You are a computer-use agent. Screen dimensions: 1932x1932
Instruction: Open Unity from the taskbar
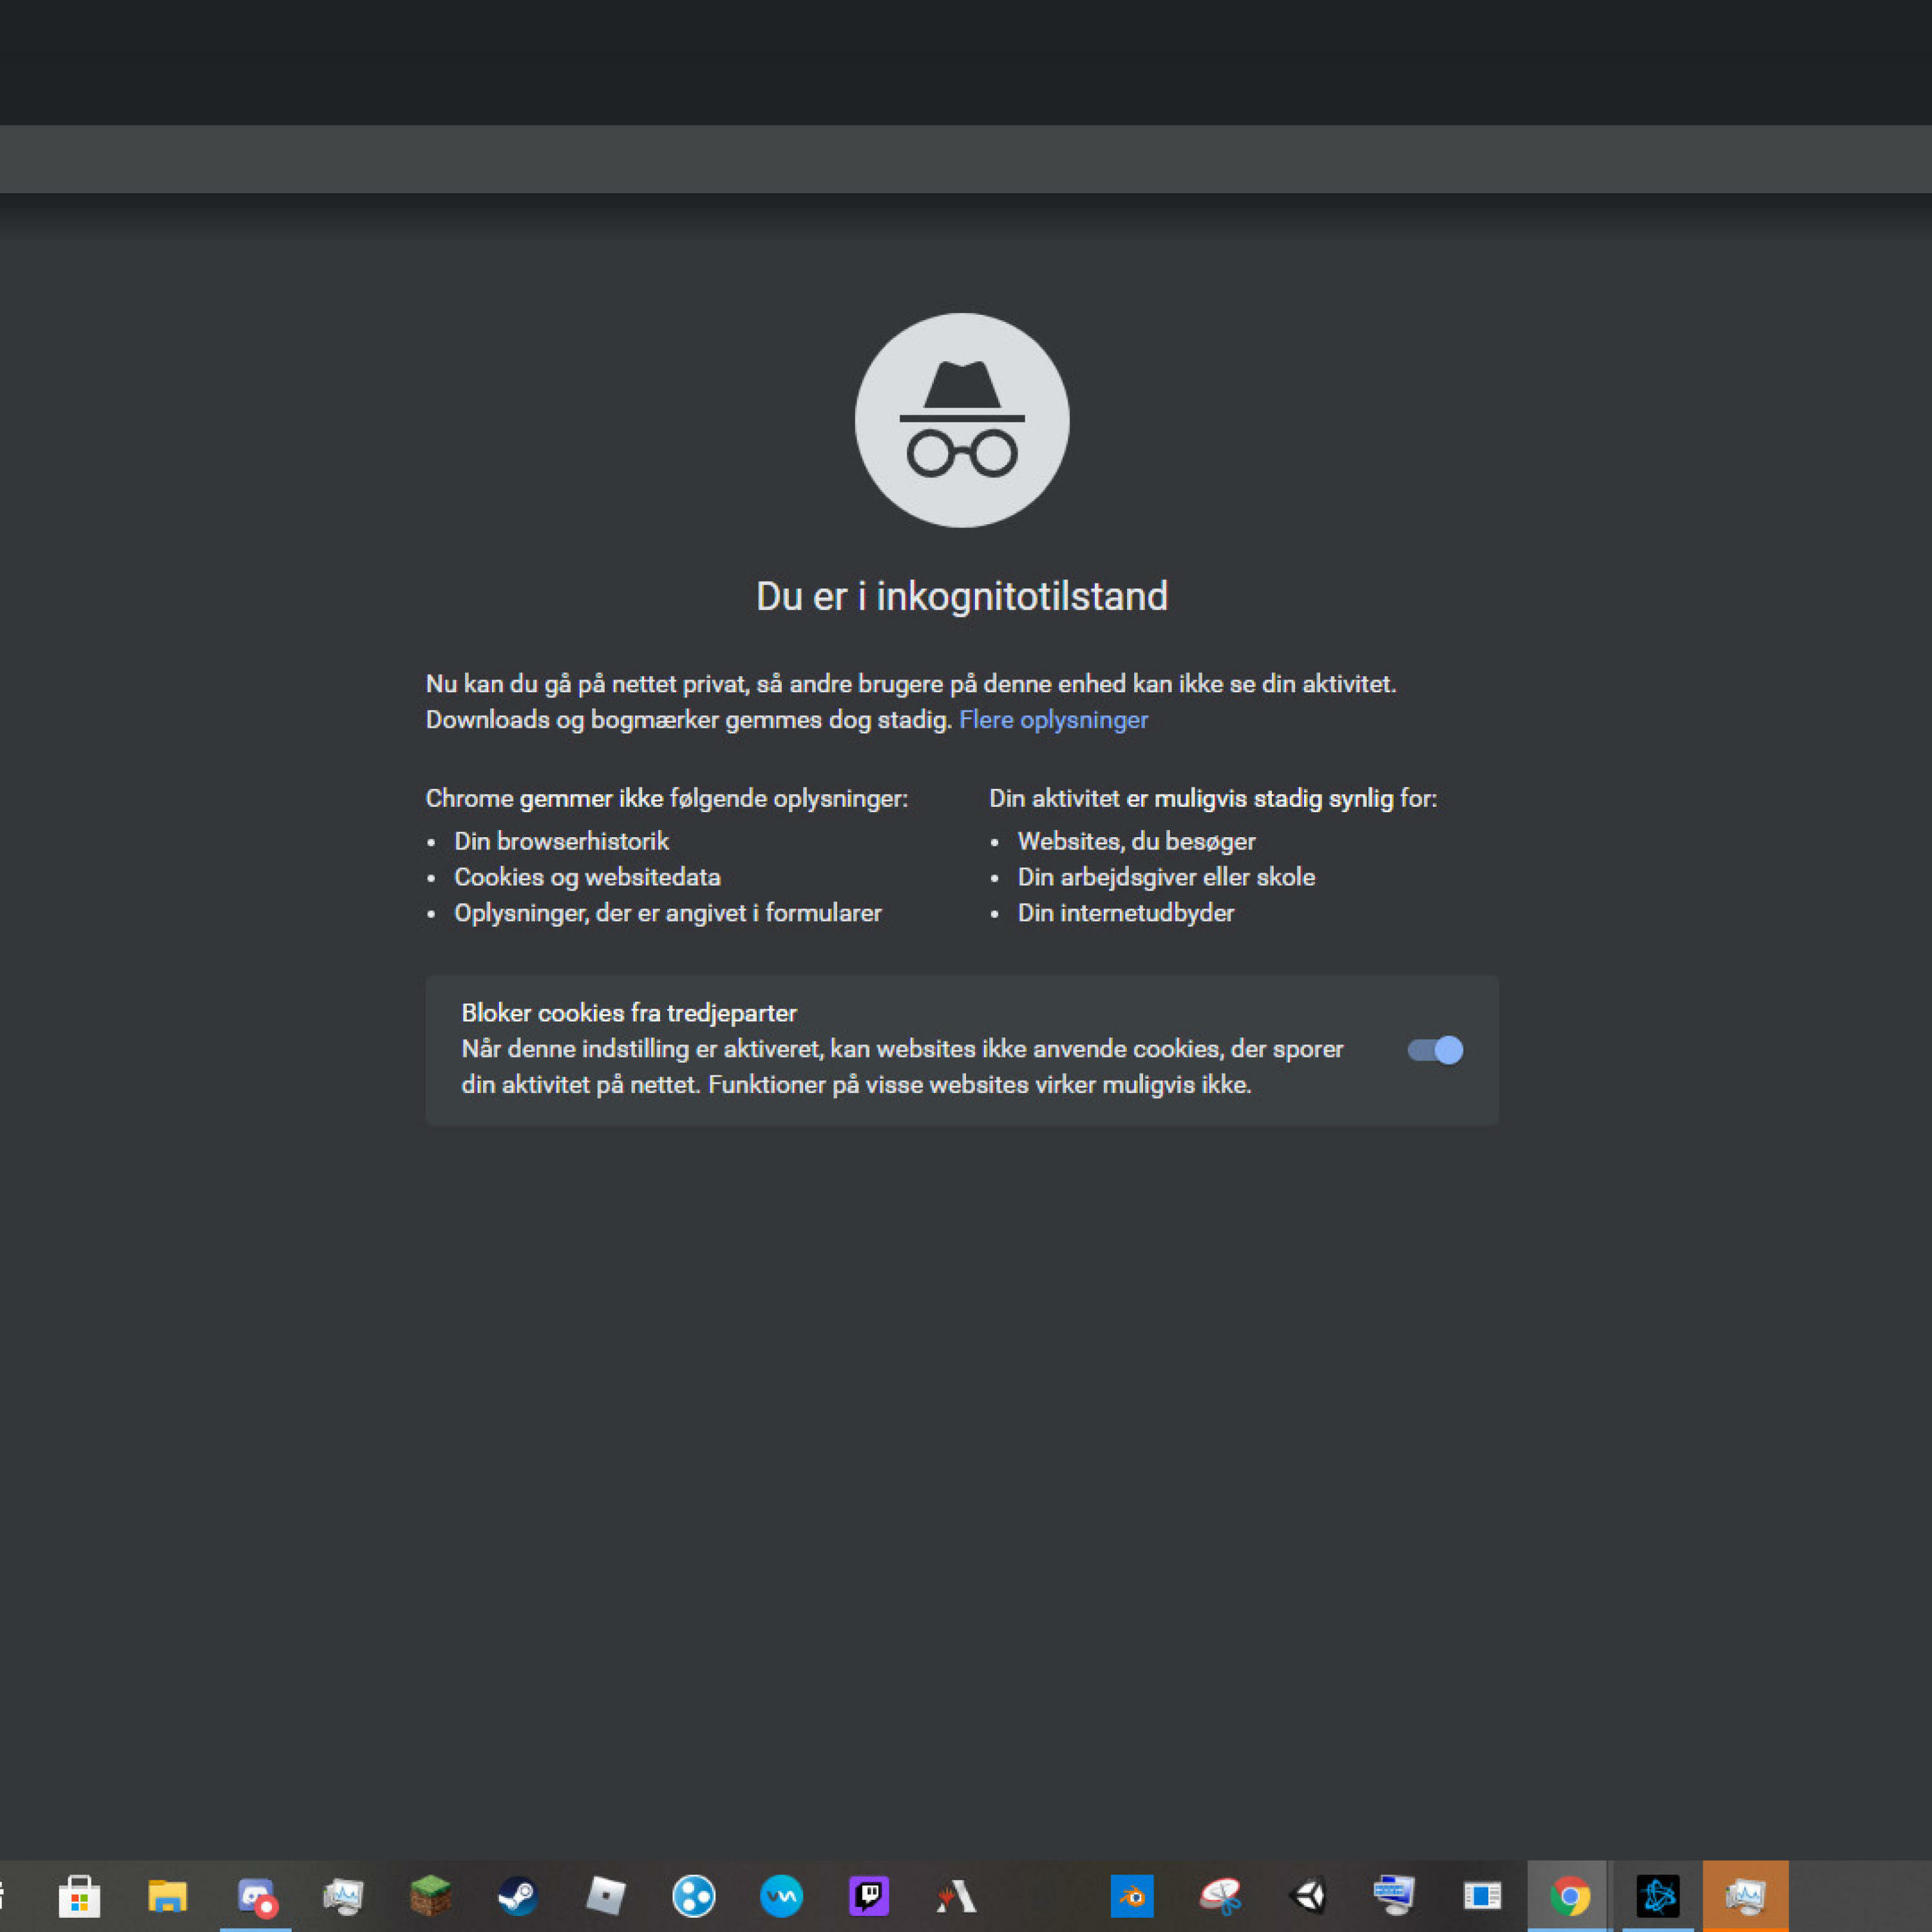1308,1895
